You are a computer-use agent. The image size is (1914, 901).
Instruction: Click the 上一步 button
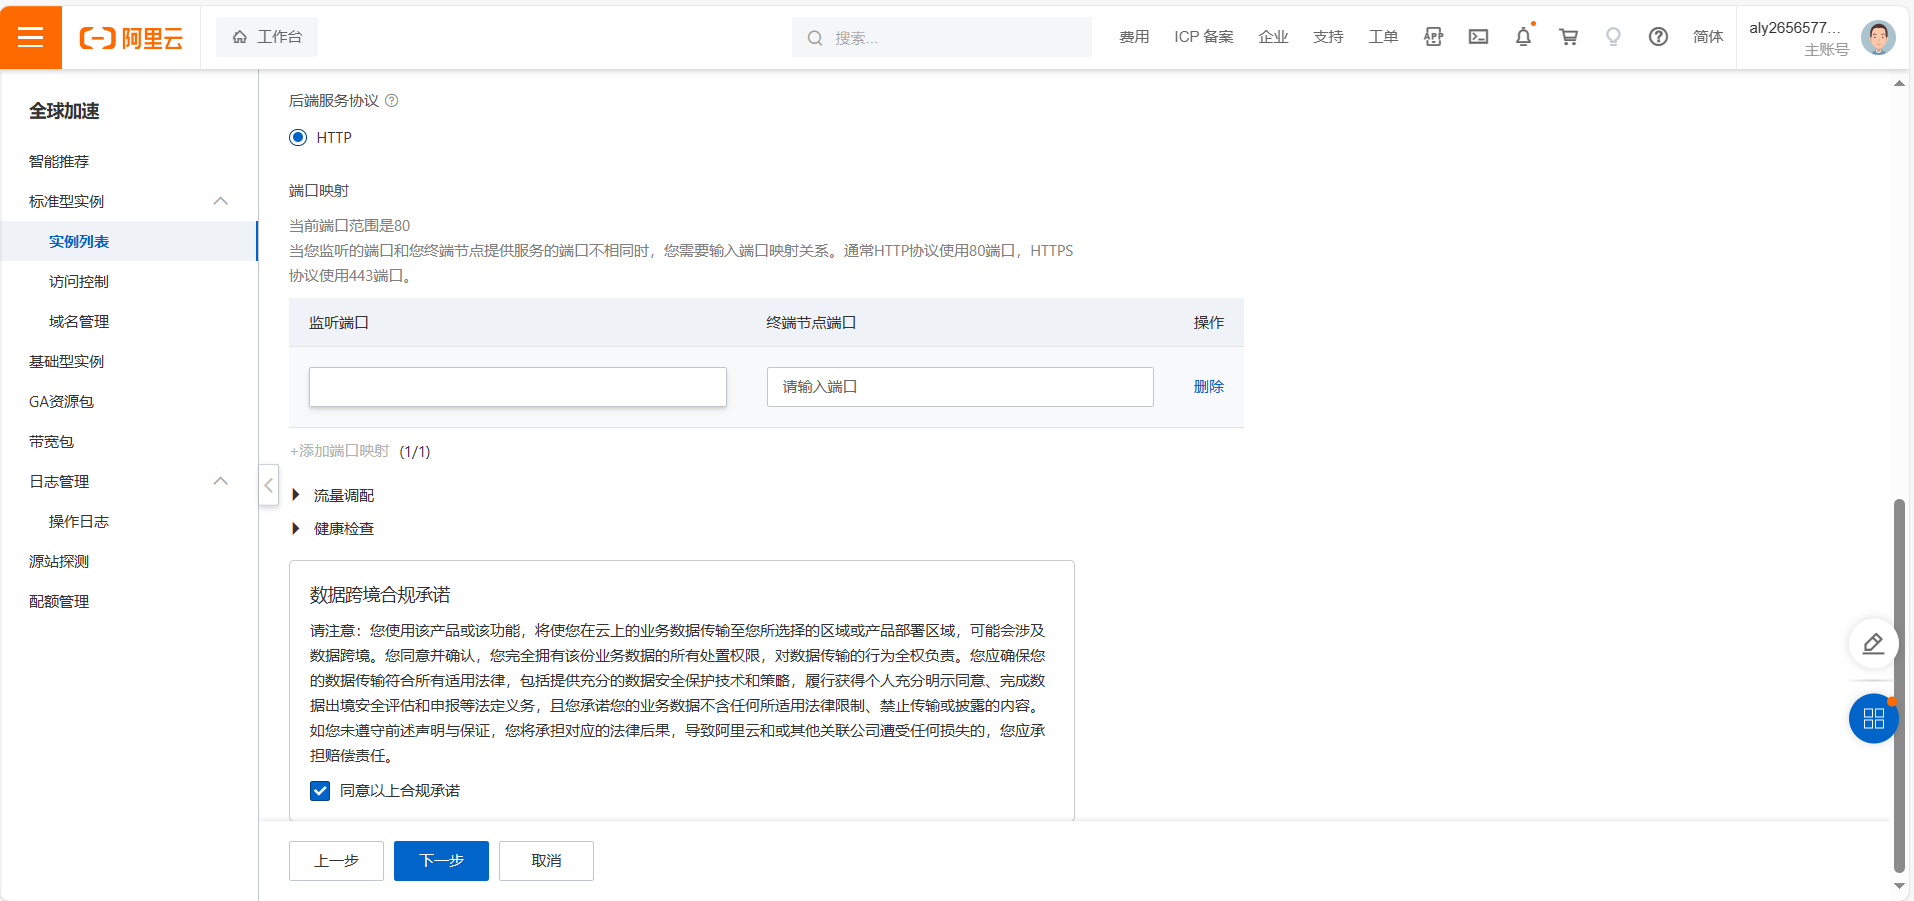tap(336, 861)
